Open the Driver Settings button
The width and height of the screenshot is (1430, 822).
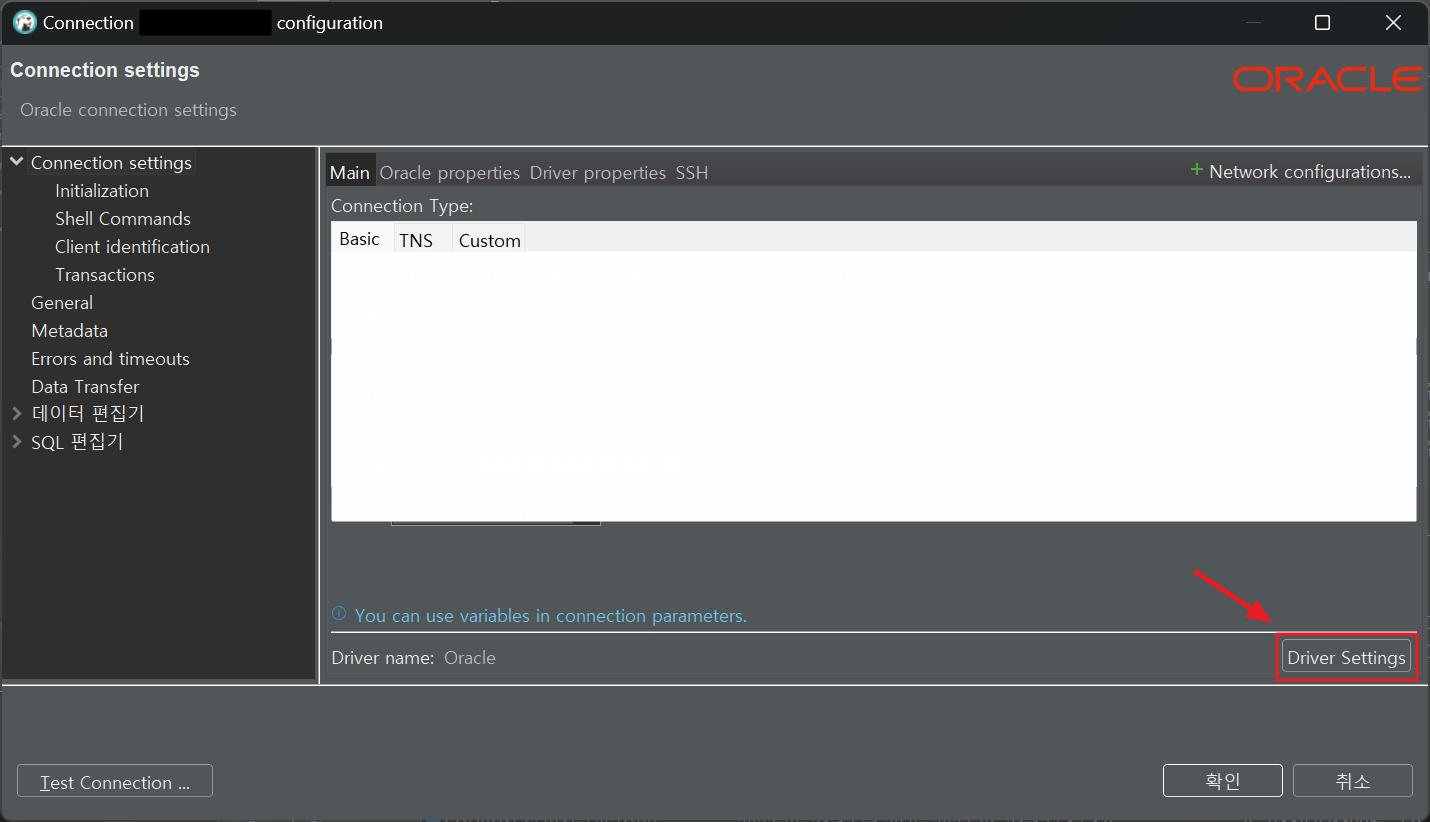click(1346, 657)
